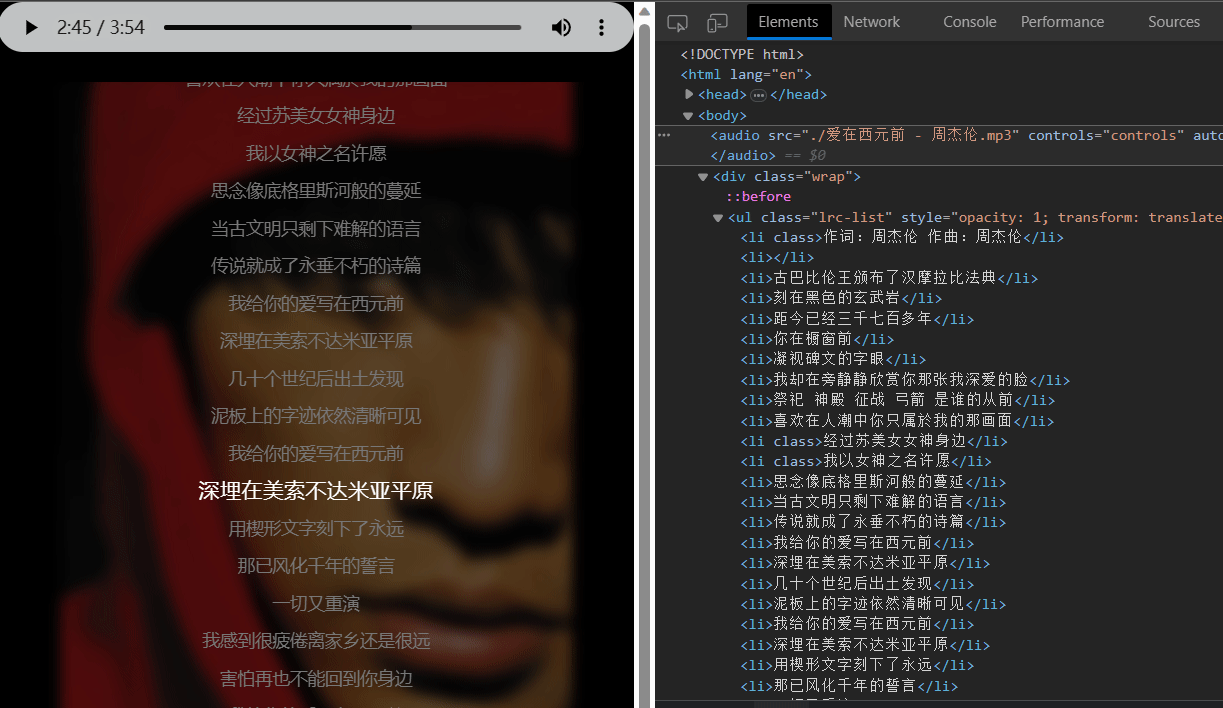Select li 古巴比伦王颁布了汉摩拉比法典

(x=889, y=278)
